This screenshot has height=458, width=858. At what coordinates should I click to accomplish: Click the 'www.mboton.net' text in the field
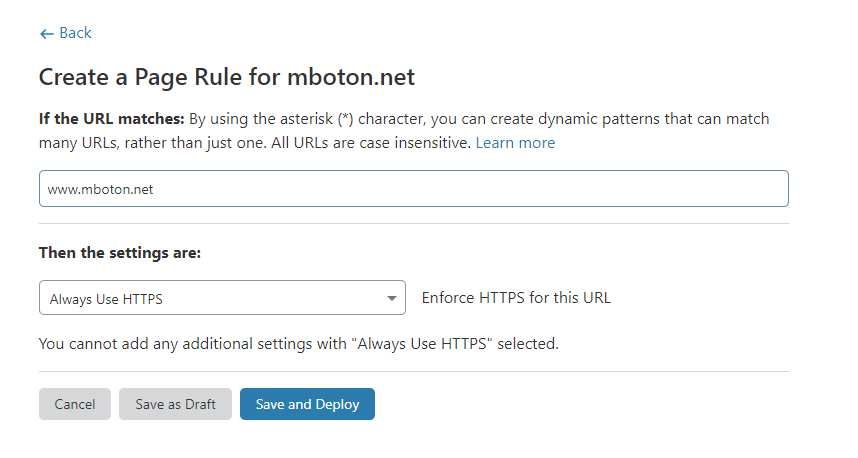[100, 189]
